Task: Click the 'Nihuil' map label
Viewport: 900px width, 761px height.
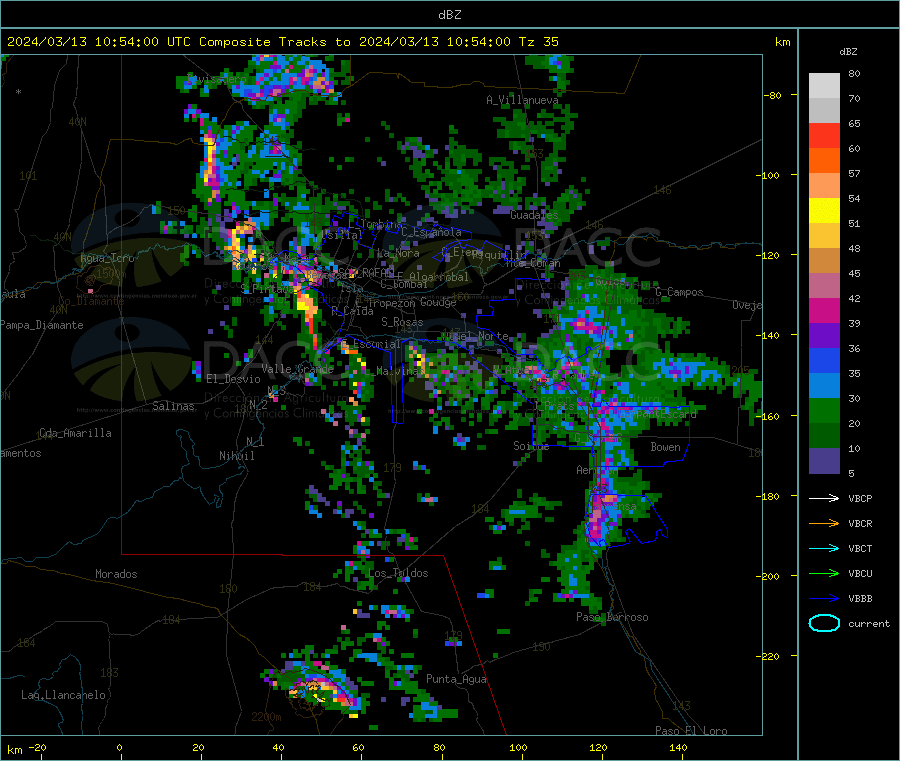Action: 236,456
